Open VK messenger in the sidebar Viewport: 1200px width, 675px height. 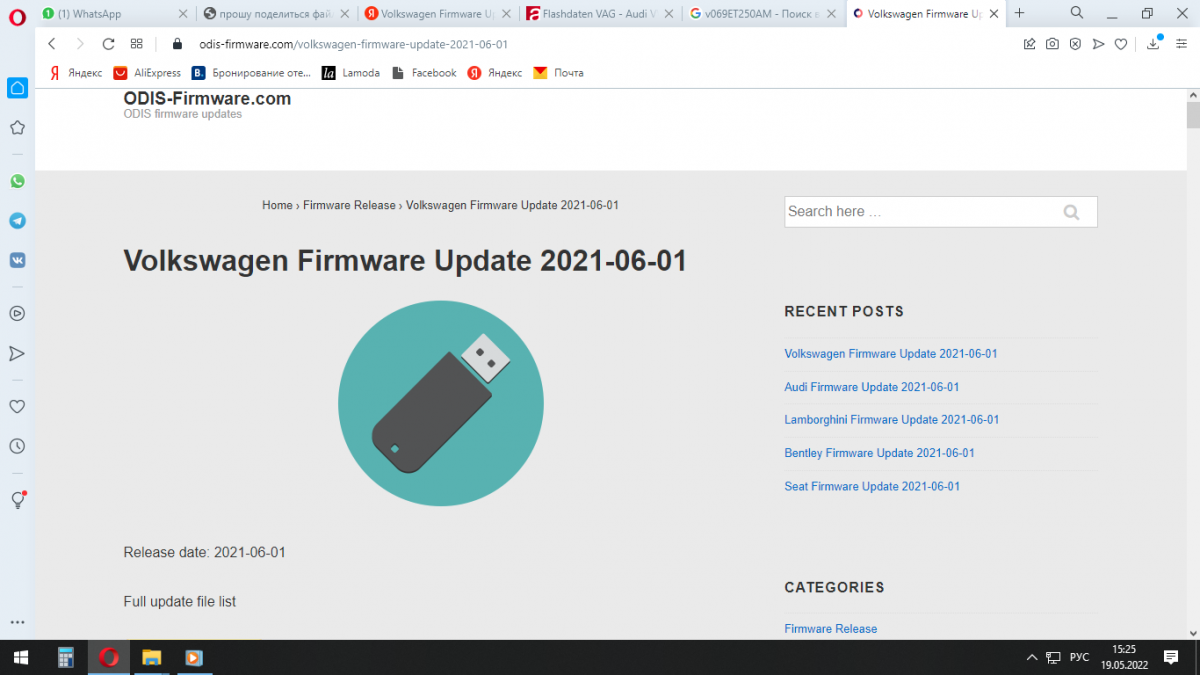pyautogui.click(x=17, y=260)
